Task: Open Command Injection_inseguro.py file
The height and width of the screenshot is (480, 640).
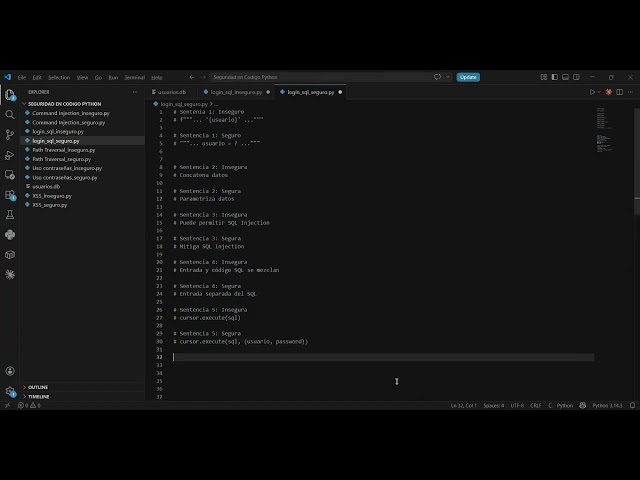Action: pyautogui.click(x=71, y=113)
